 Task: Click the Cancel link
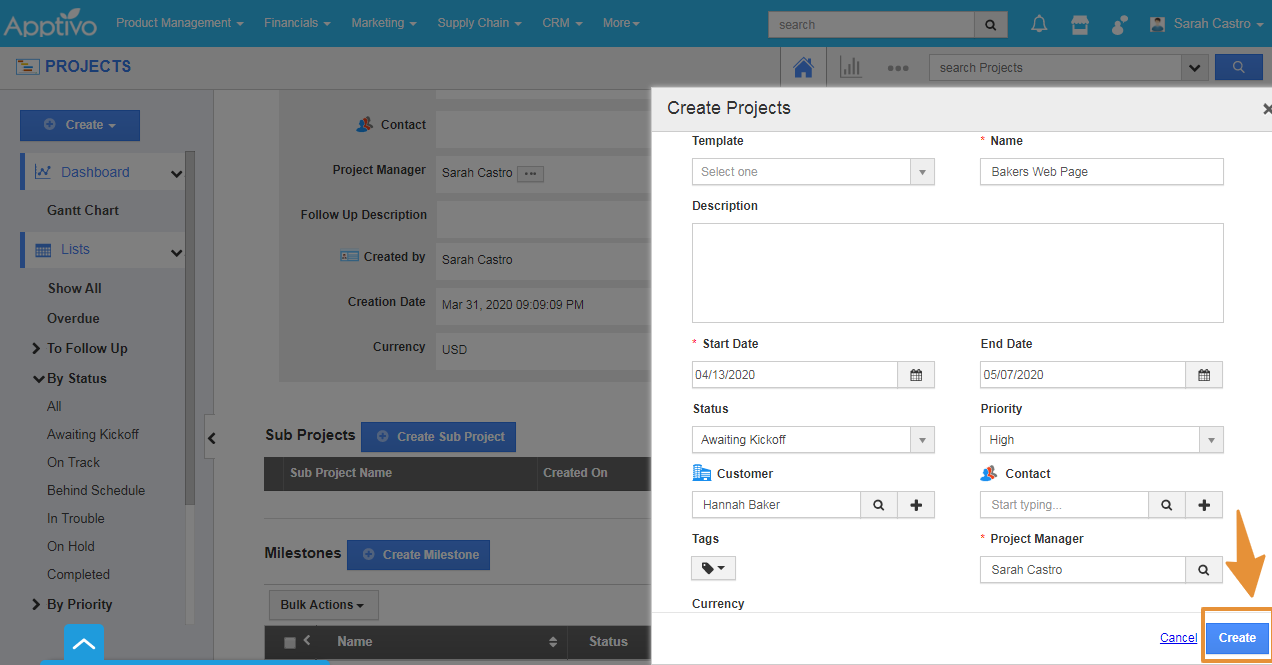[x=1178, y=638]
